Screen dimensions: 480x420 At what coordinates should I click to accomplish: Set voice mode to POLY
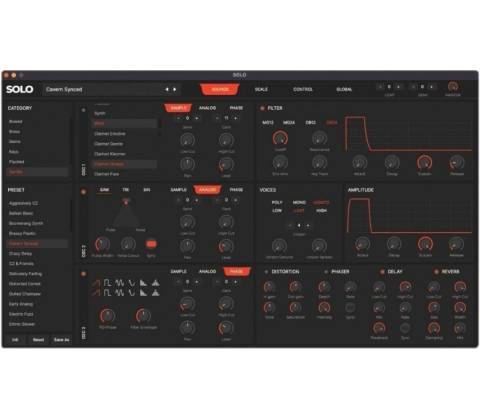(x=277, y=202)
